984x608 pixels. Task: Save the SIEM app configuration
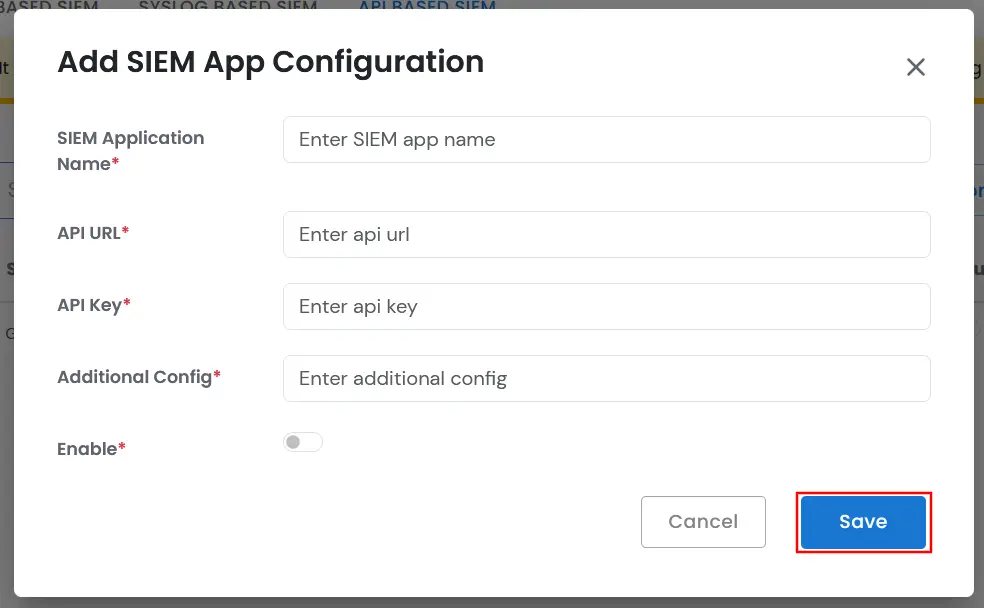tap(863, 521)
